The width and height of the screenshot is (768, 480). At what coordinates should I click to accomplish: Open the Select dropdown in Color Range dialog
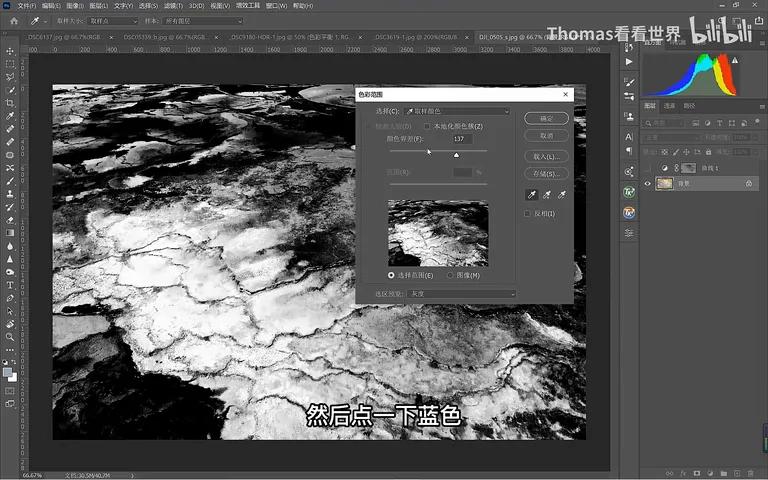(x=457, y=111)
